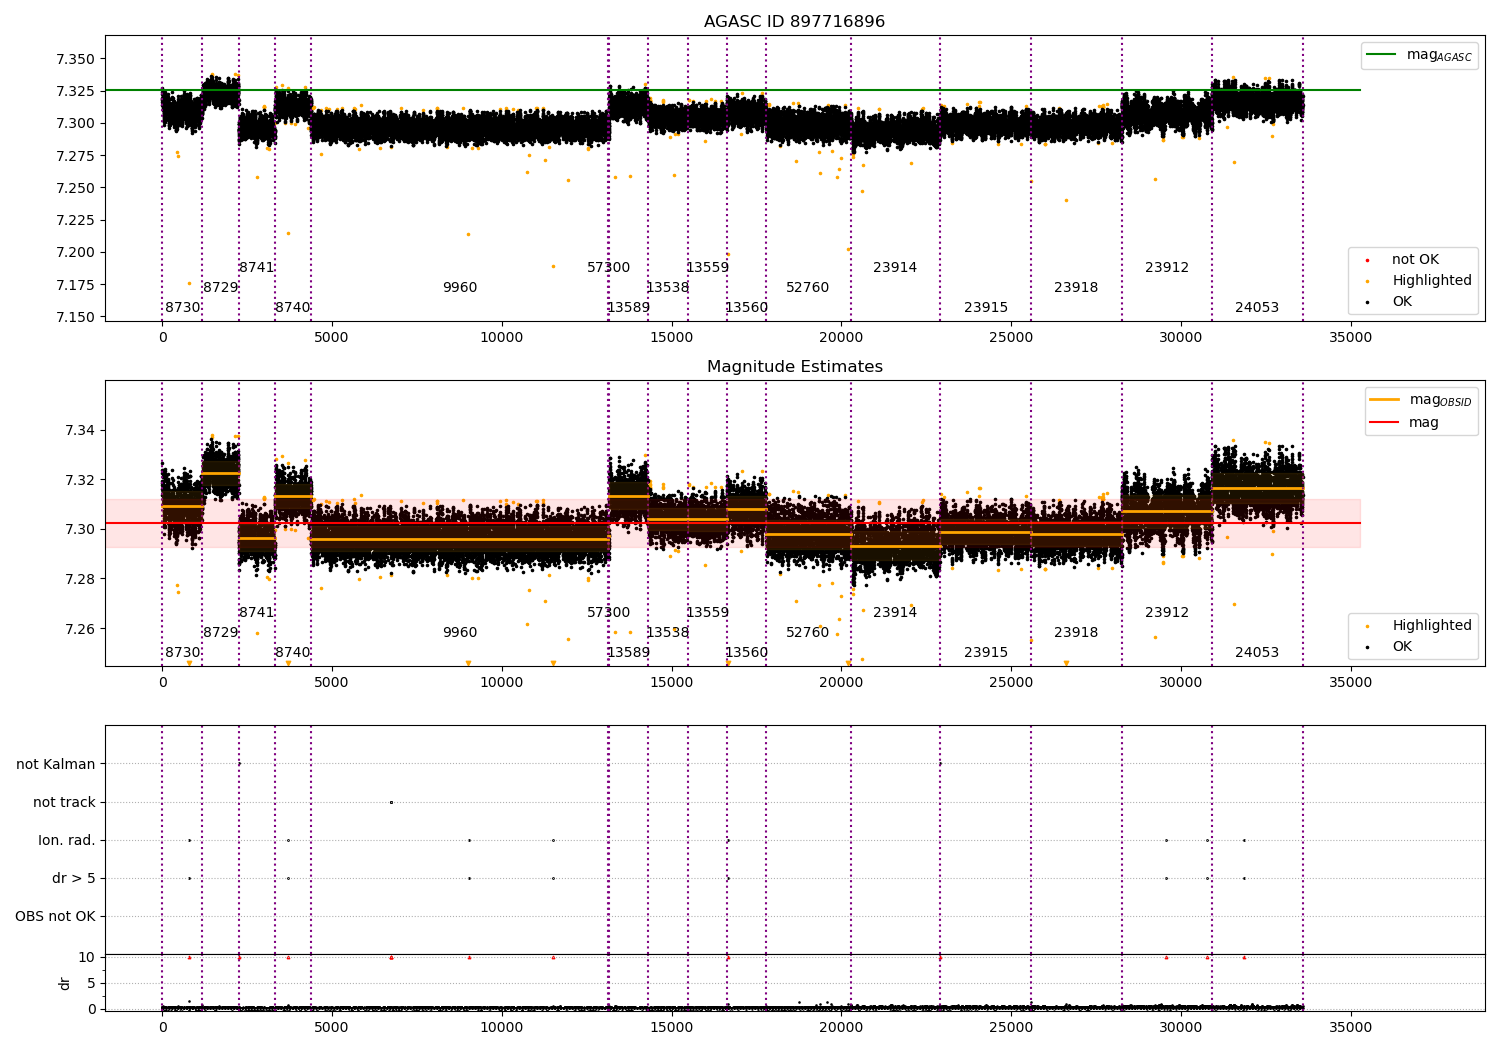Image resolution: width=1500 pixels, height=1050 pixels.
Task: Click the 'not track' y-axis label
Action: click(64, 802)
